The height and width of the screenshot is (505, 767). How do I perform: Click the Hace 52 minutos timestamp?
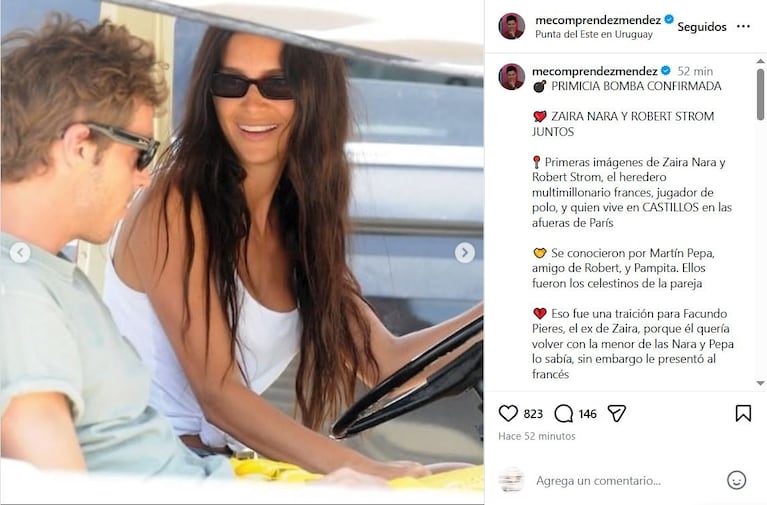[537, 436]
